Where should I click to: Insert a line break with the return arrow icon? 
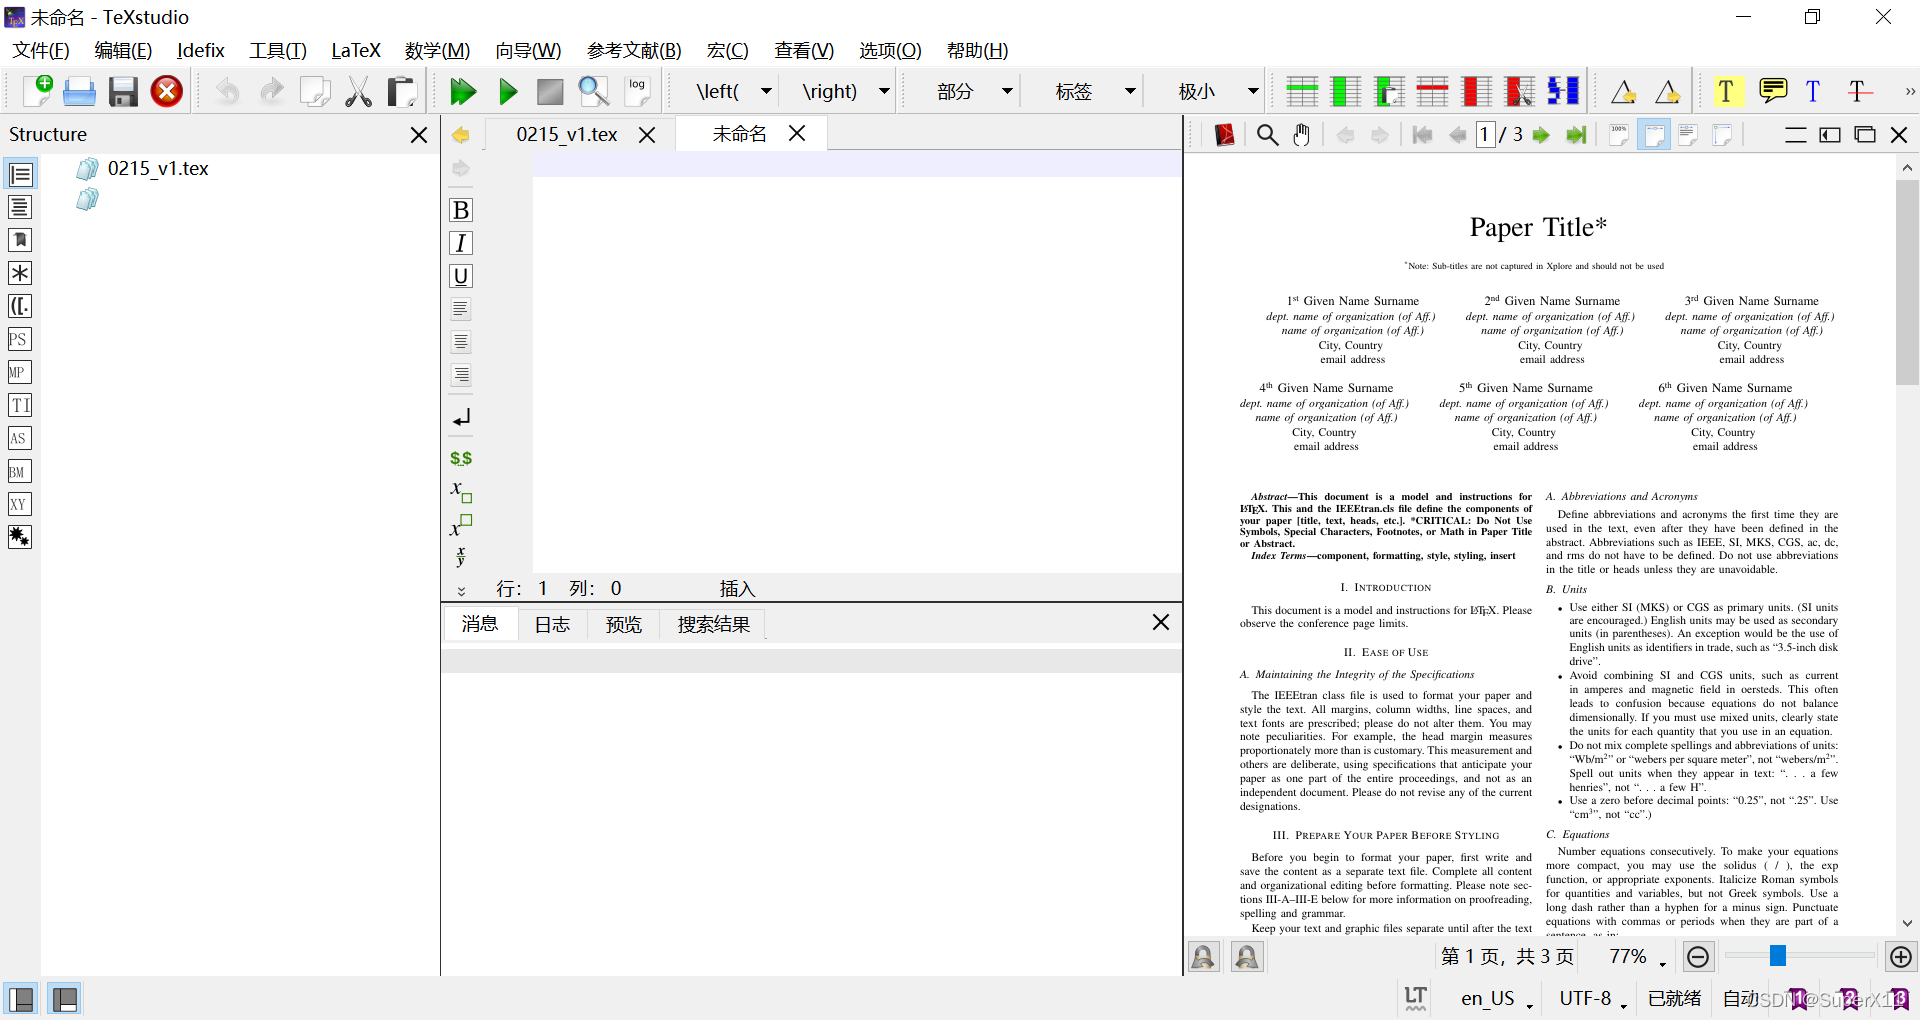(461, 418)
